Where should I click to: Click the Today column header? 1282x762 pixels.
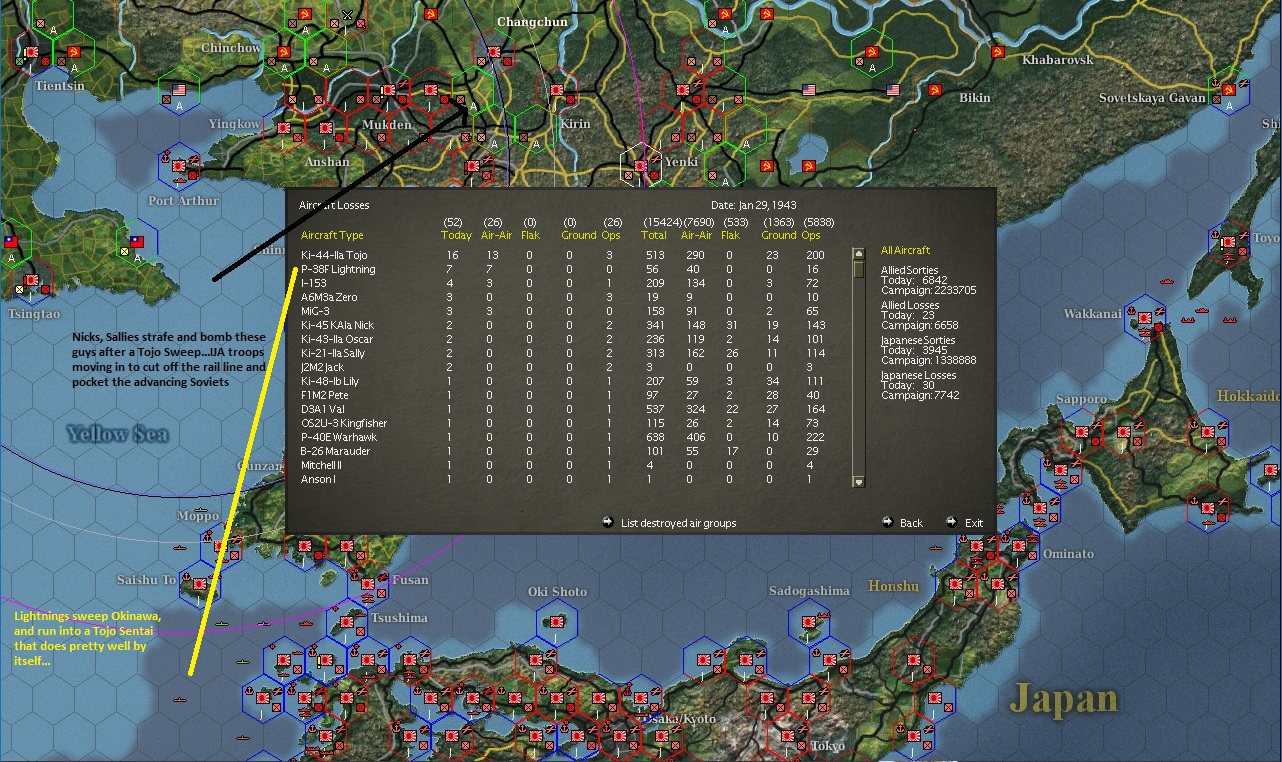tap(456, 236)
